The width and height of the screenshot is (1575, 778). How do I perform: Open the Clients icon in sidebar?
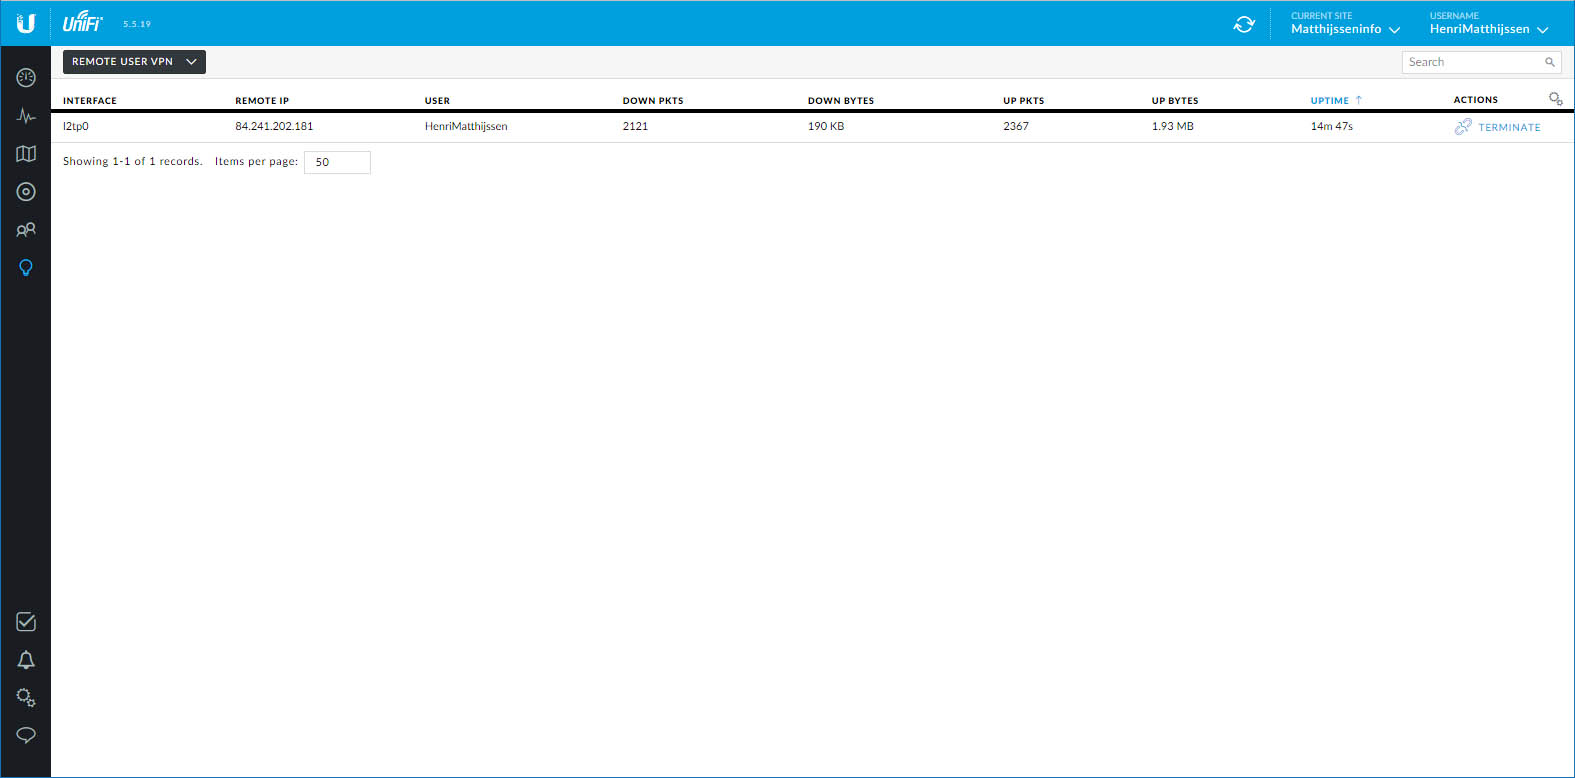tap(26, 230)
